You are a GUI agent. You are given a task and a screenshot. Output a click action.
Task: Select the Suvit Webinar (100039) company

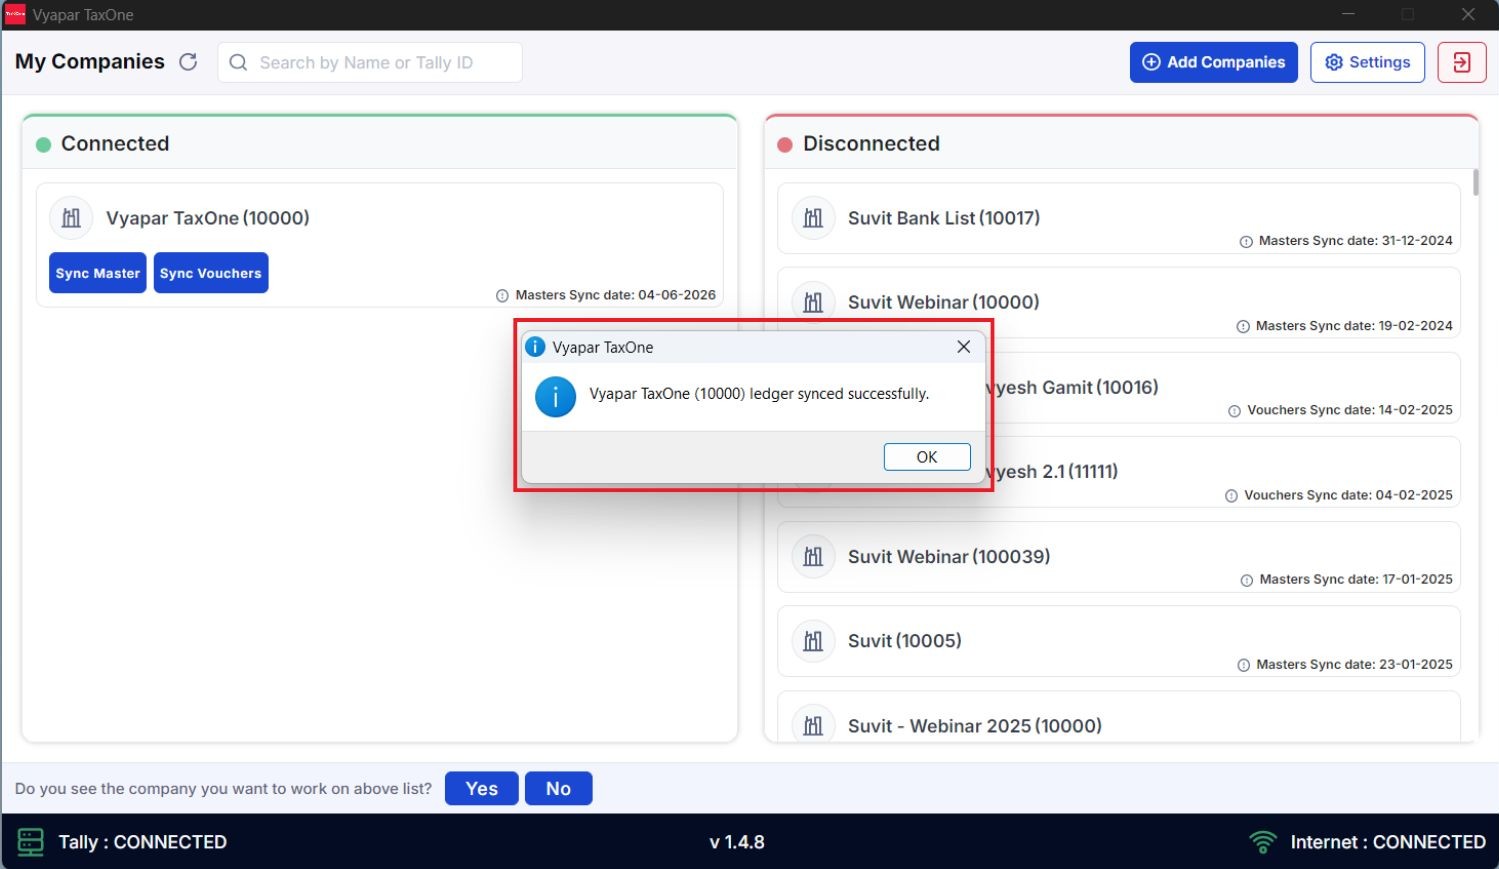[1119, 556]
